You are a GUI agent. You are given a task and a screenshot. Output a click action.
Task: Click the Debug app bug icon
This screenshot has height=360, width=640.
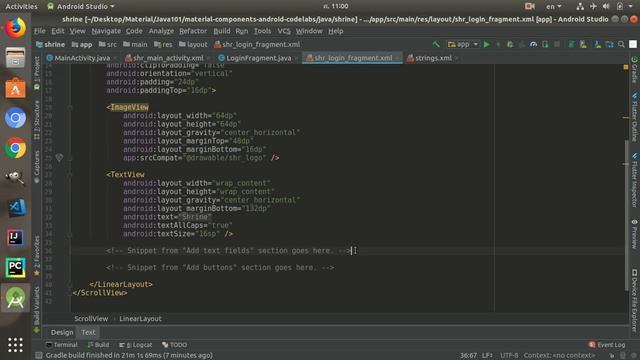tap(510, 44)
